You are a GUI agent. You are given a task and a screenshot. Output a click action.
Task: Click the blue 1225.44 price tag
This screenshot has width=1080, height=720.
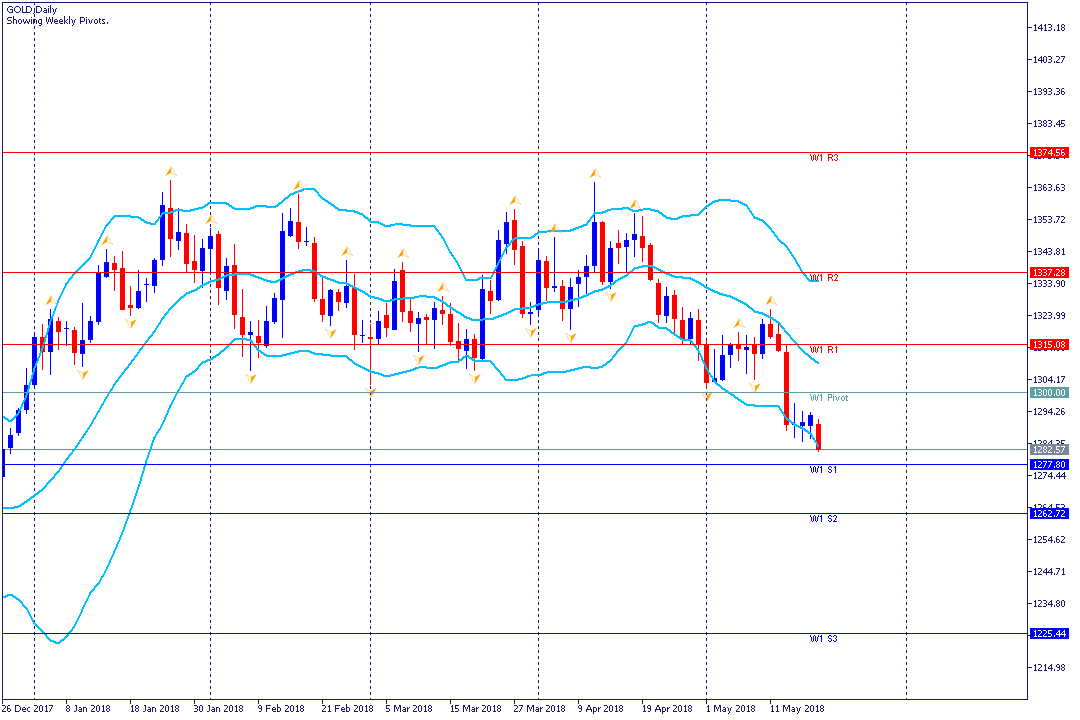coord(1049,634)
